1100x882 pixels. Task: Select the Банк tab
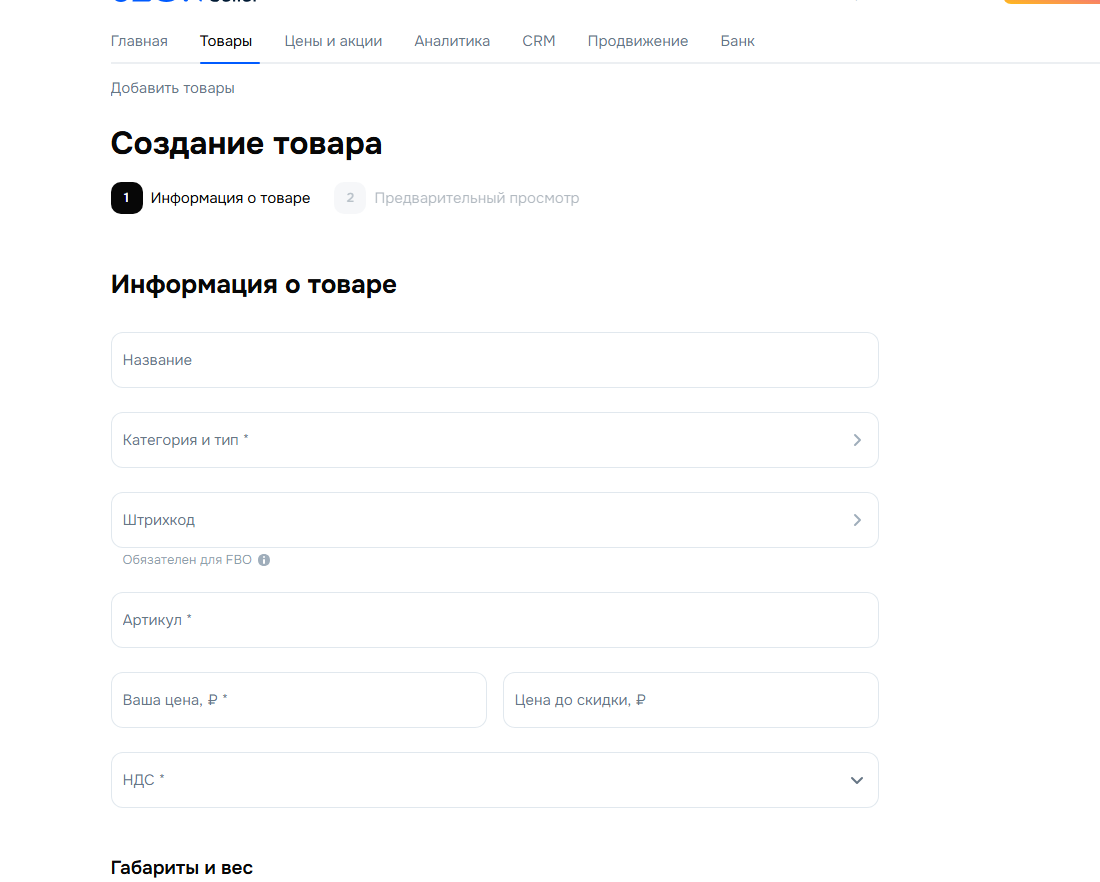click(x=737, y=41)
